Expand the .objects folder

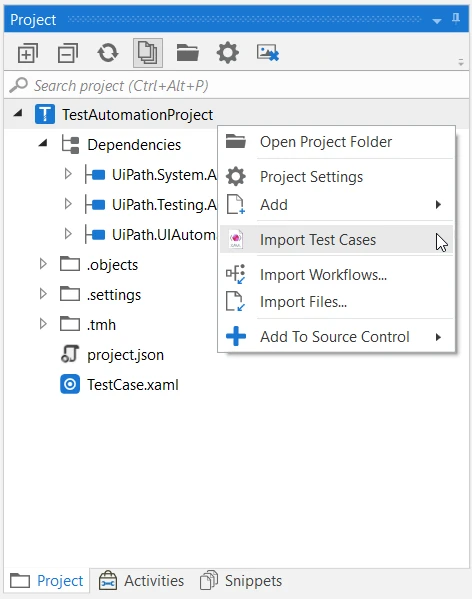tap(43, 264)
